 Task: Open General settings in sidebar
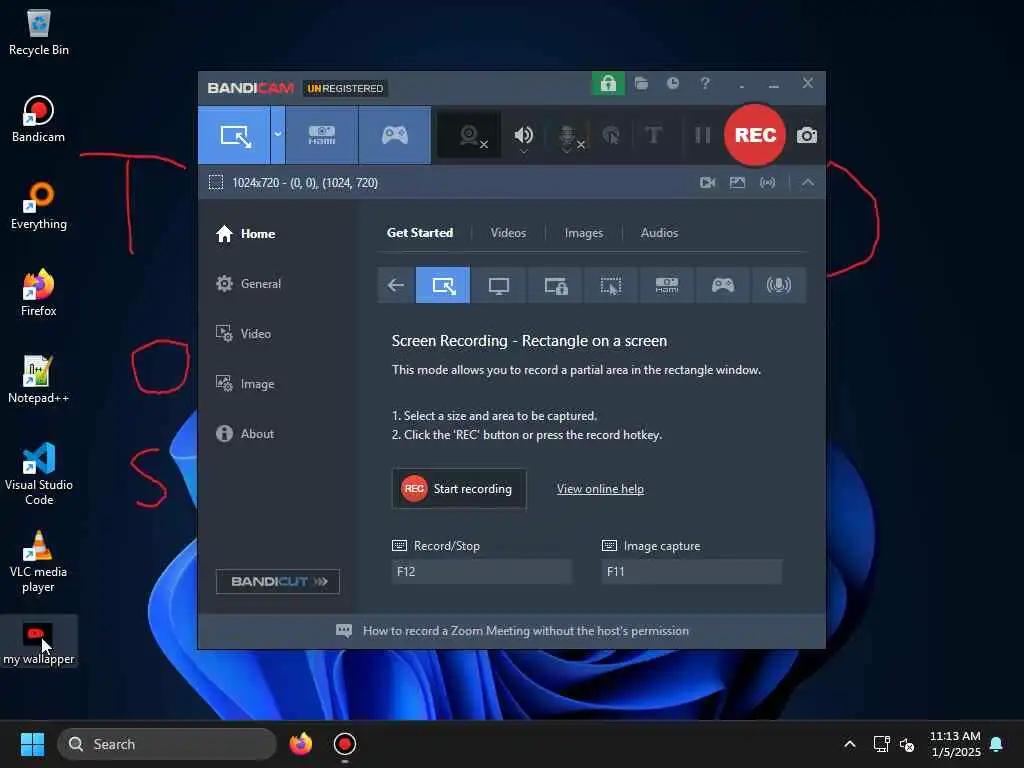(249, 283)
